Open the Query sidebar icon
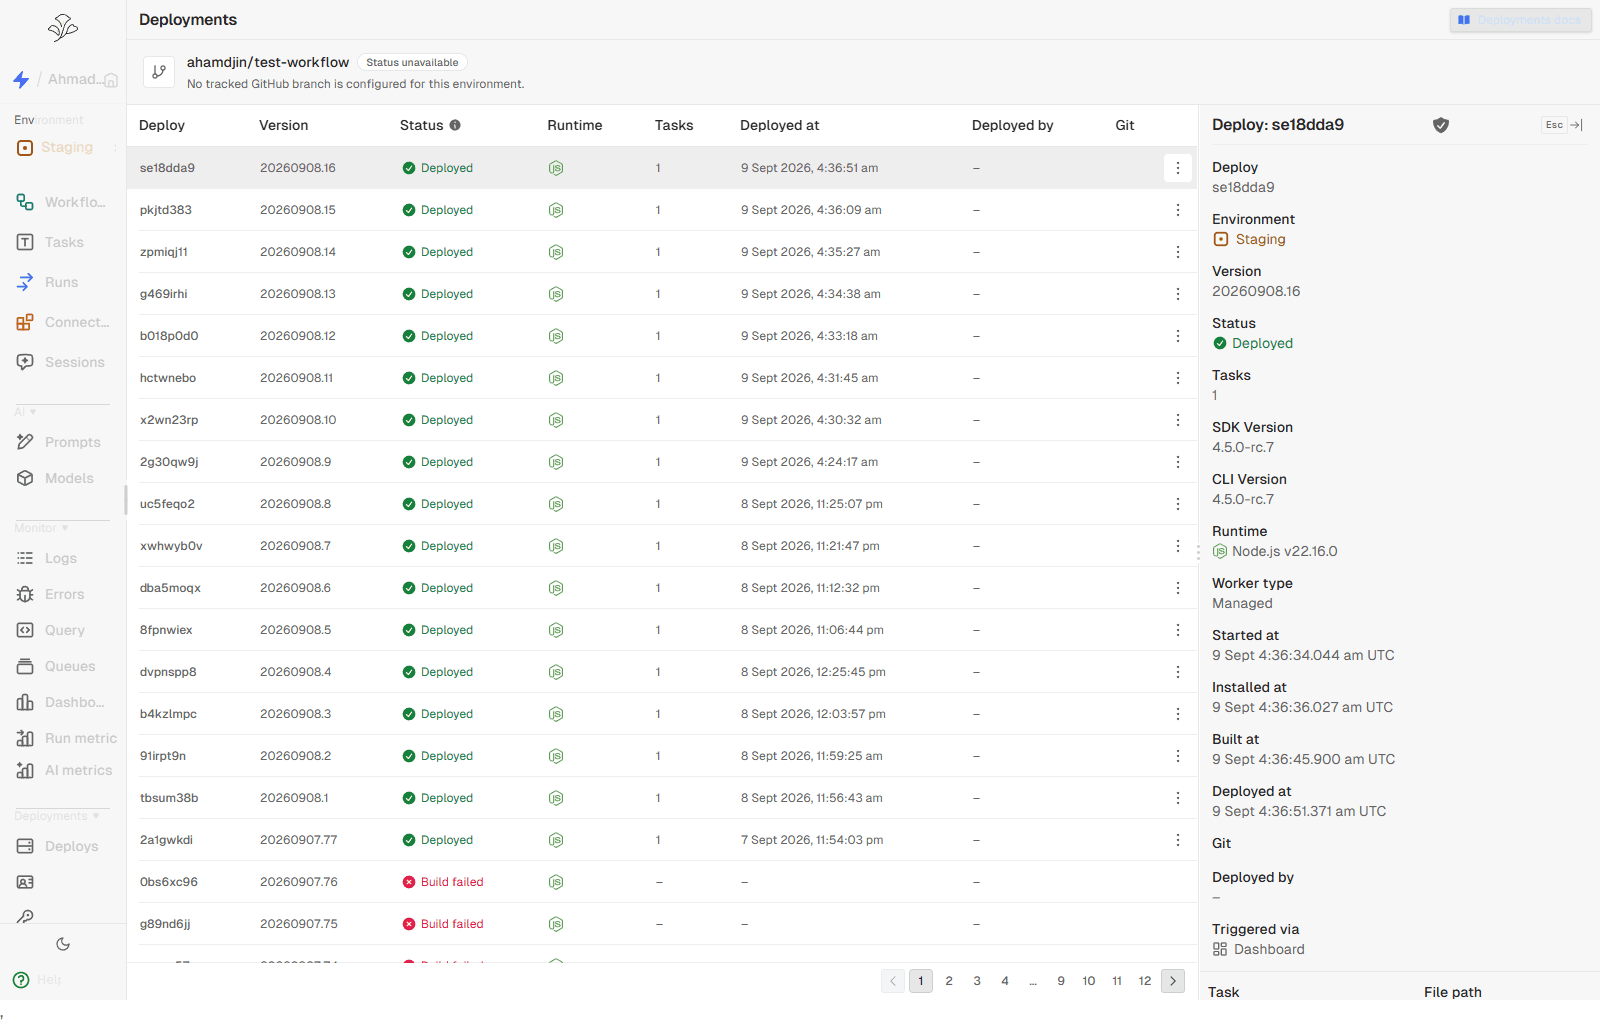Image resolution: width=1600 pixels, height=1024 pixels. point(25,630)
